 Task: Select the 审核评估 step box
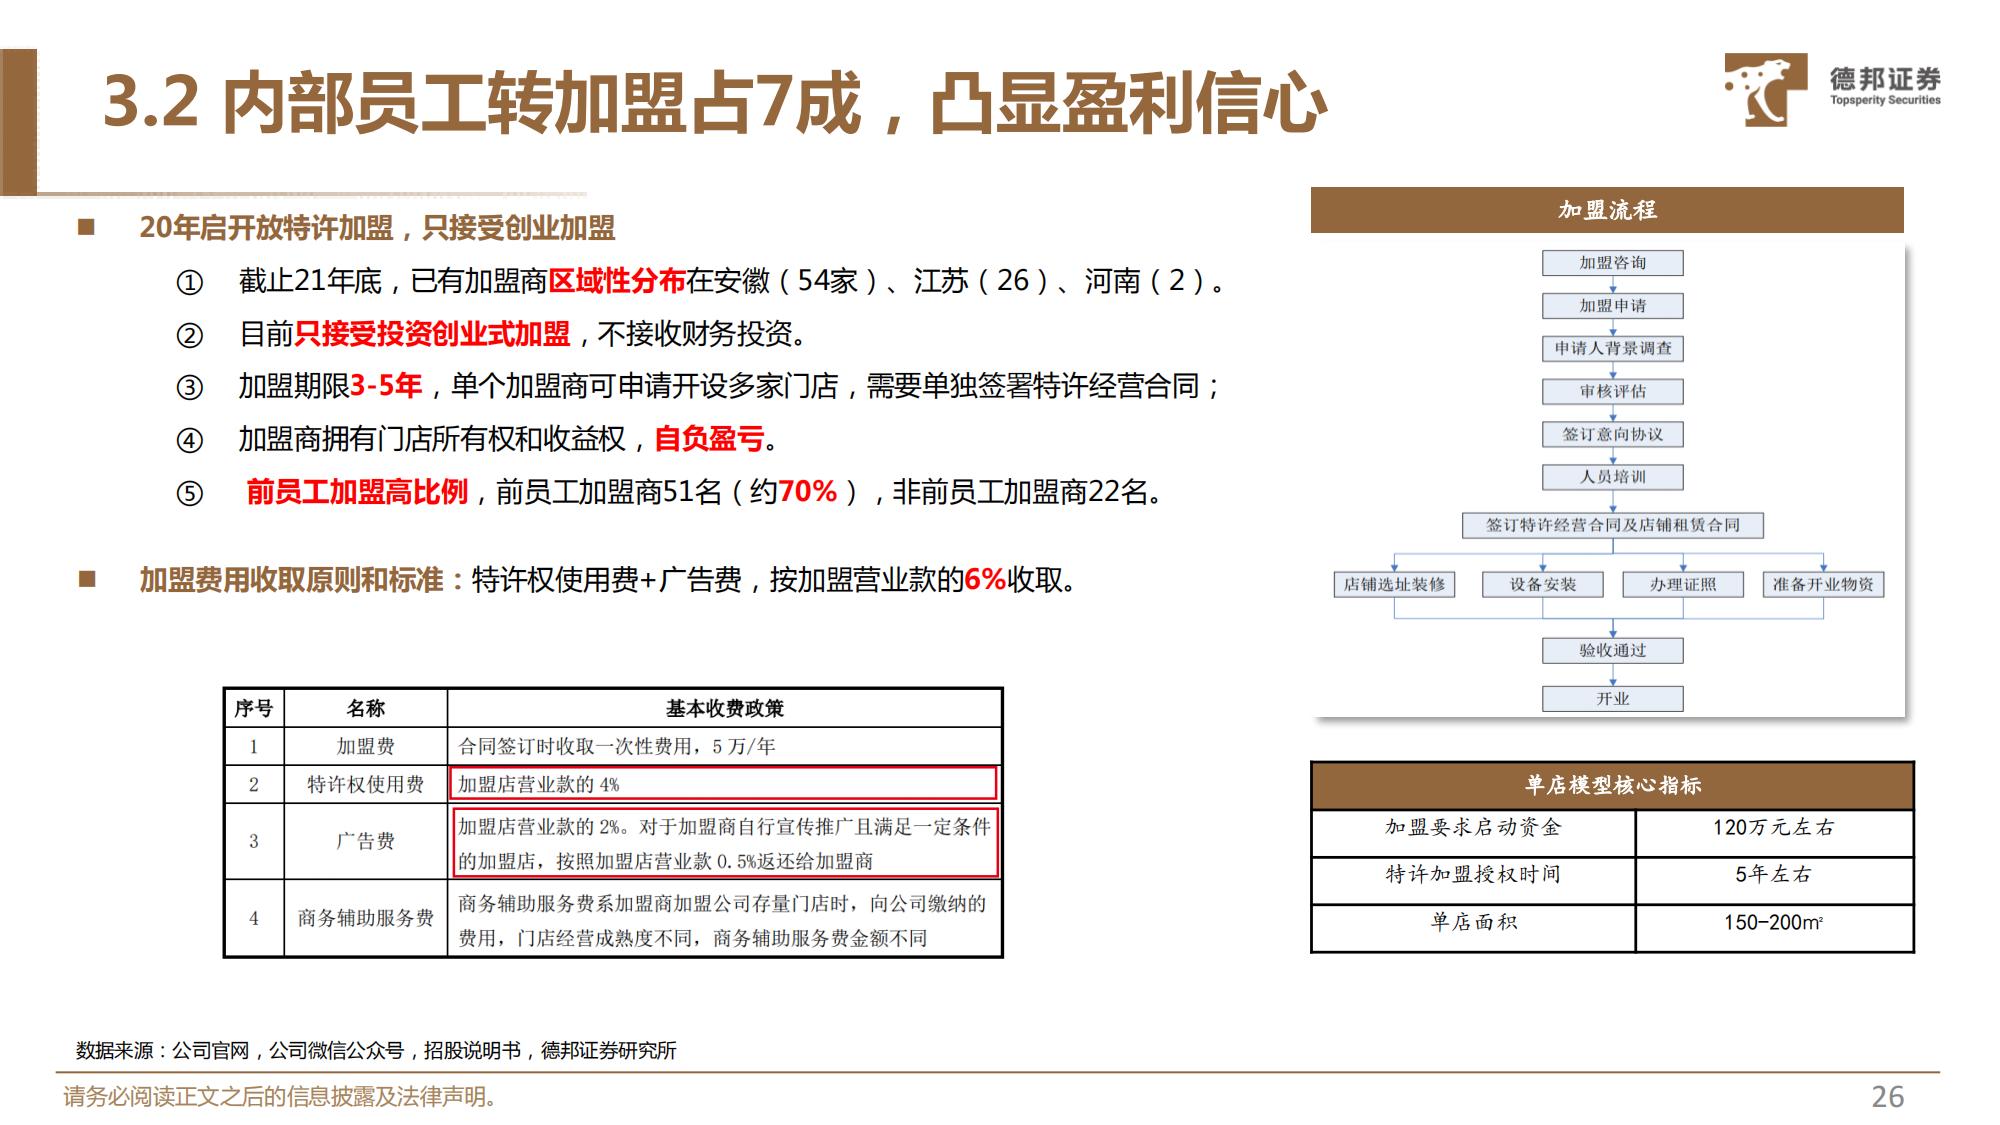point(1612,391)
